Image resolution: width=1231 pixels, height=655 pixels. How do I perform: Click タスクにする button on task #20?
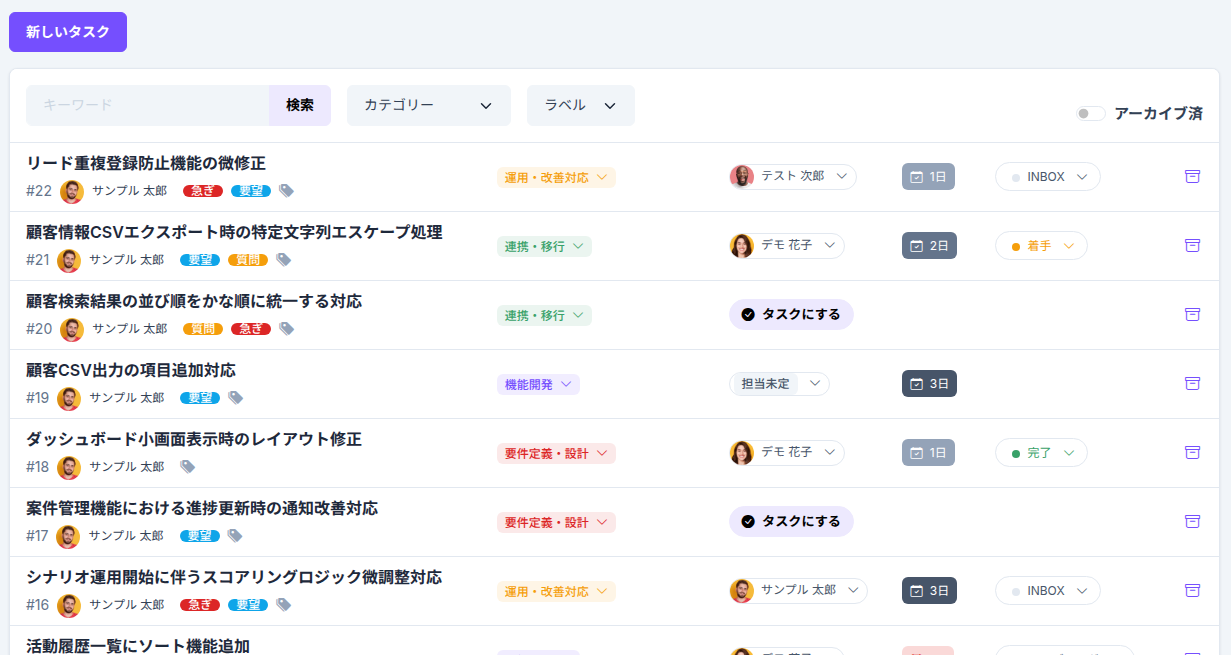791,314
